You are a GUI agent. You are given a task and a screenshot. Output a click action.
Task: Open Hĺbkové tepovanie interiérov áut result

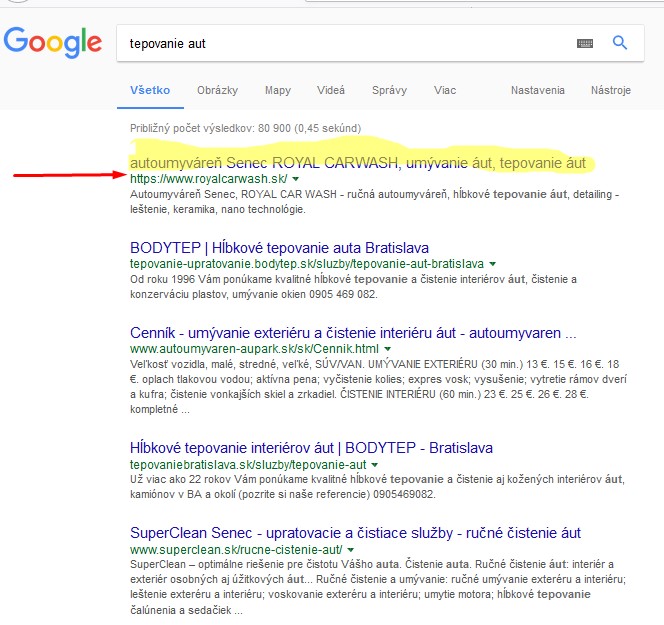click(311, 448)
